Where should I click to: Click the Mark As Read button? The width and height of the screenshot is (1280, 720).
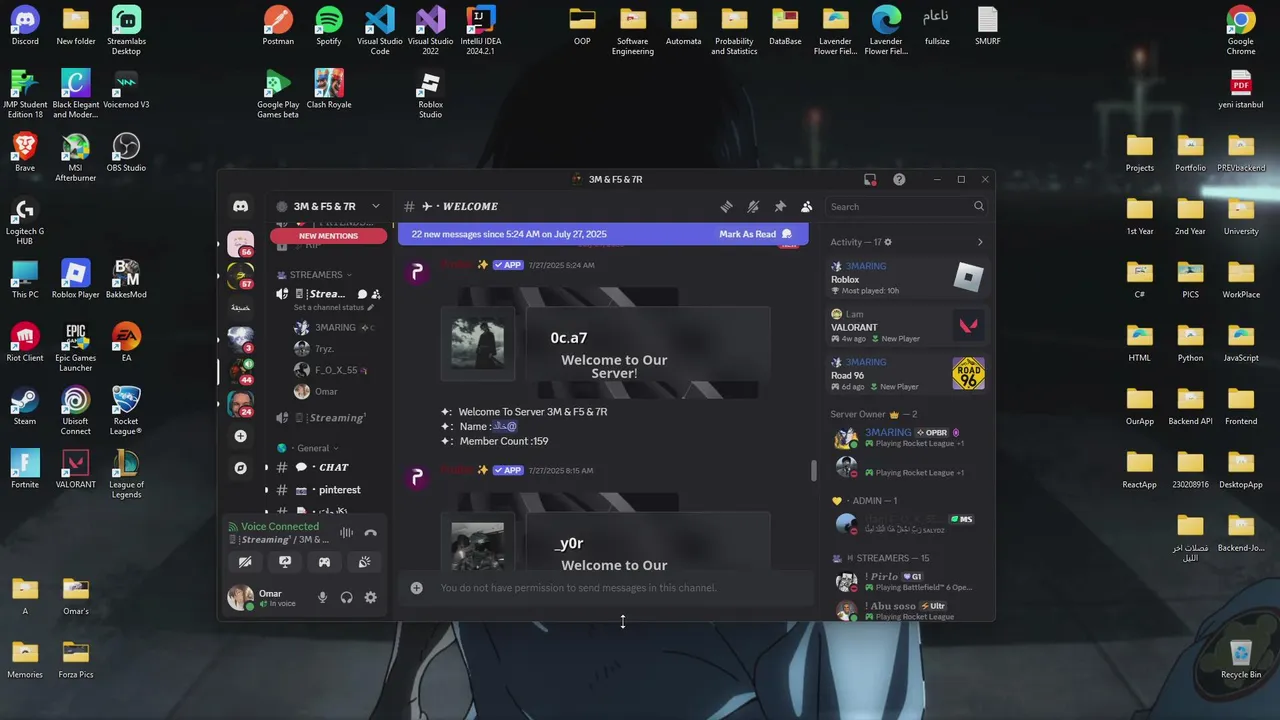point(754,234)
